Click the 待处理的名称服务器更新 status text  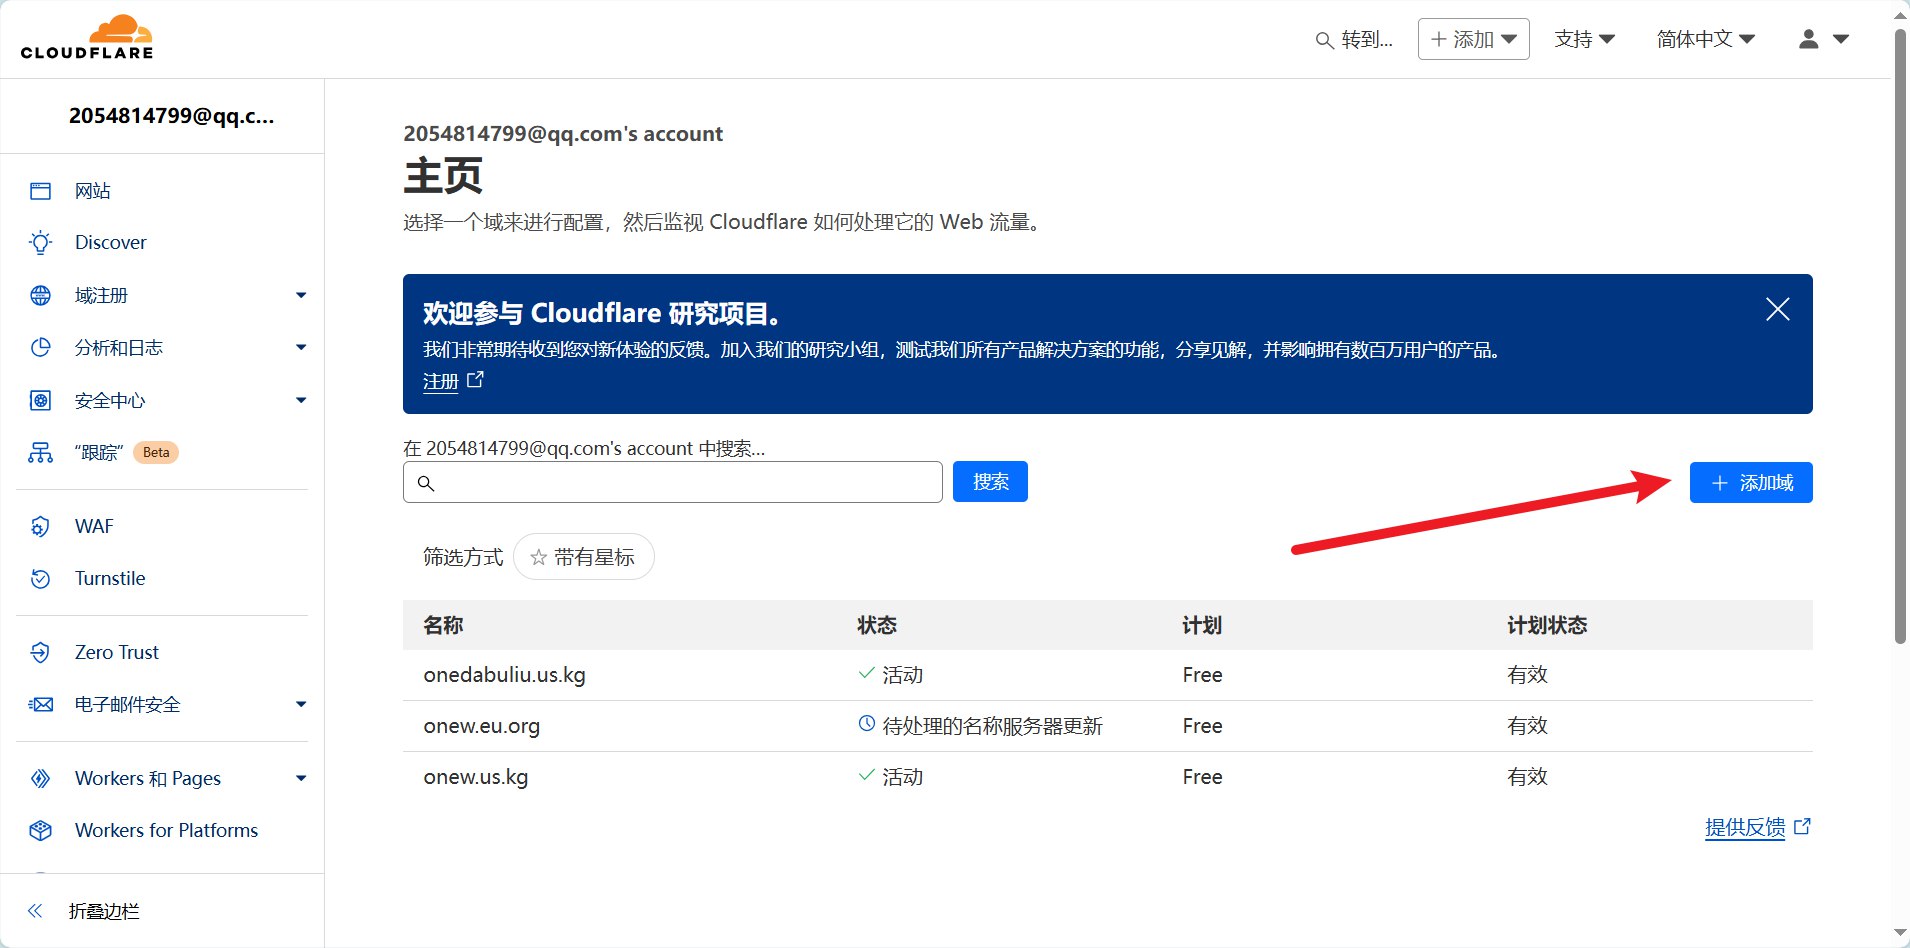[x=992, y=726]
